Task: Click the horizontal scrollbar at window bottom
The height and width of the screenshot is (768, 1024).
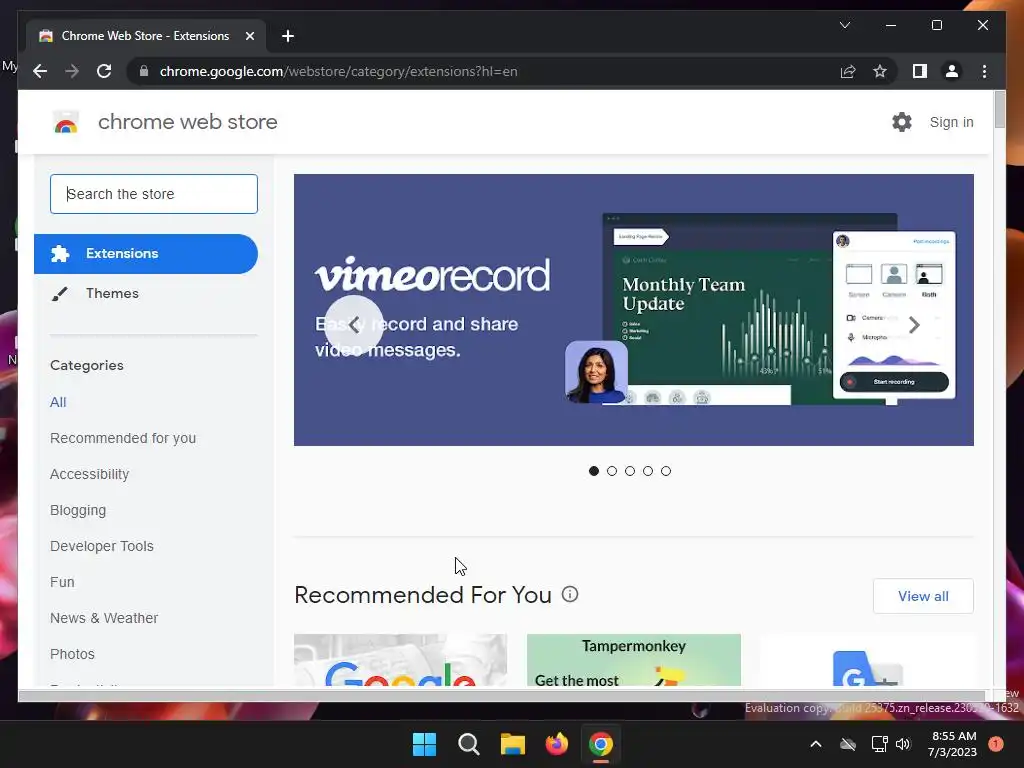Action: (x=502, y=696)
